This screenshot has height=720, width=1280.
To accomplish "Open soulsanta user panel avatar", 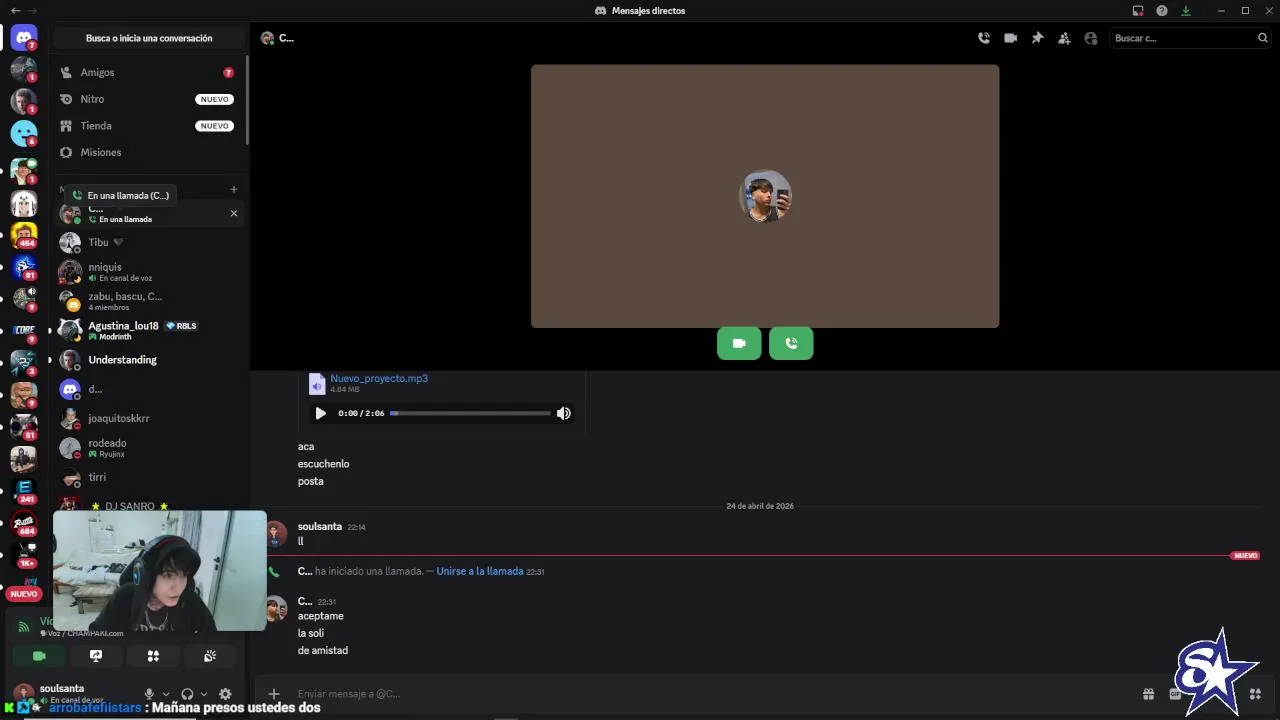I will pos(22,694).
